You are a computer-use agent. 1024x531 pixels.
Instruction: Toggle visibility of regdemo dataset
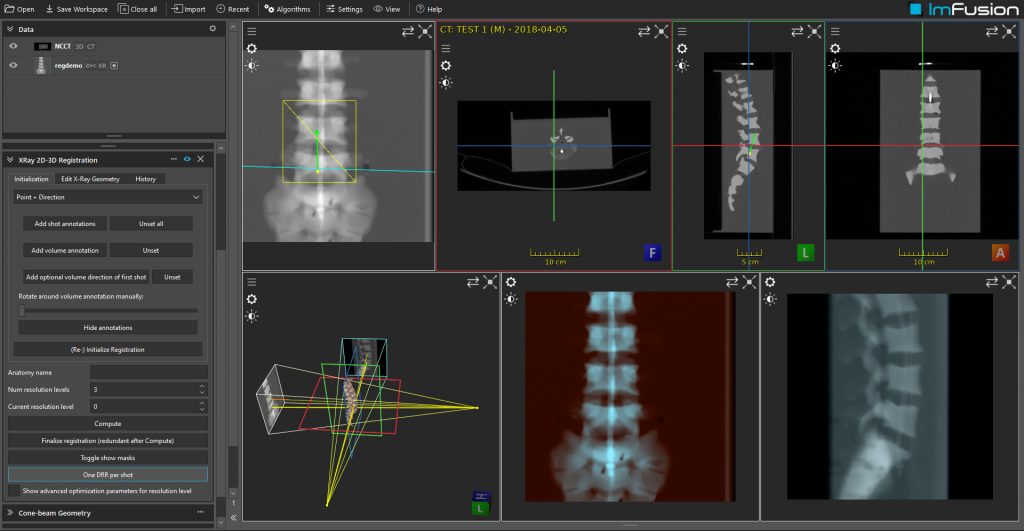pos(14,65)
